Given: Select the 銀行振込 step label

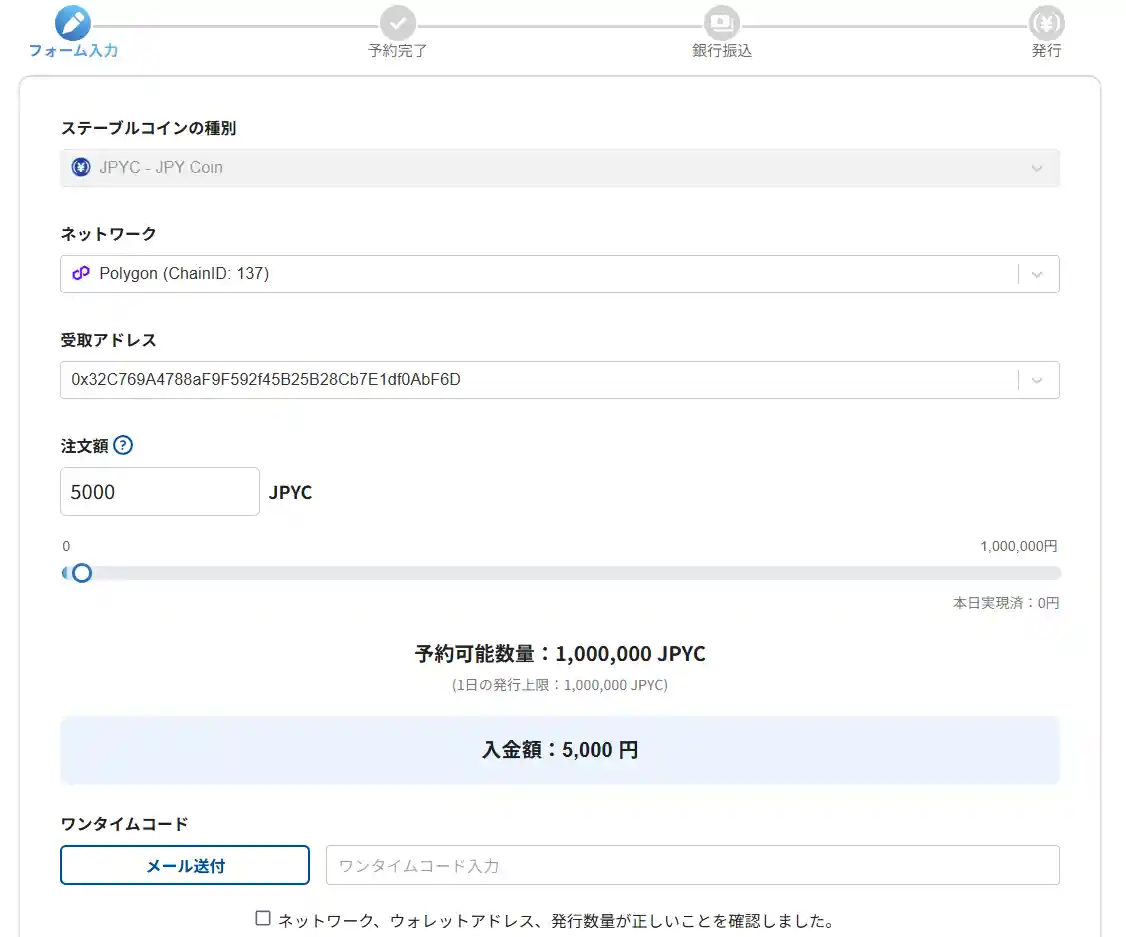Looking at the screenshot, I should (x=722, y=50).
